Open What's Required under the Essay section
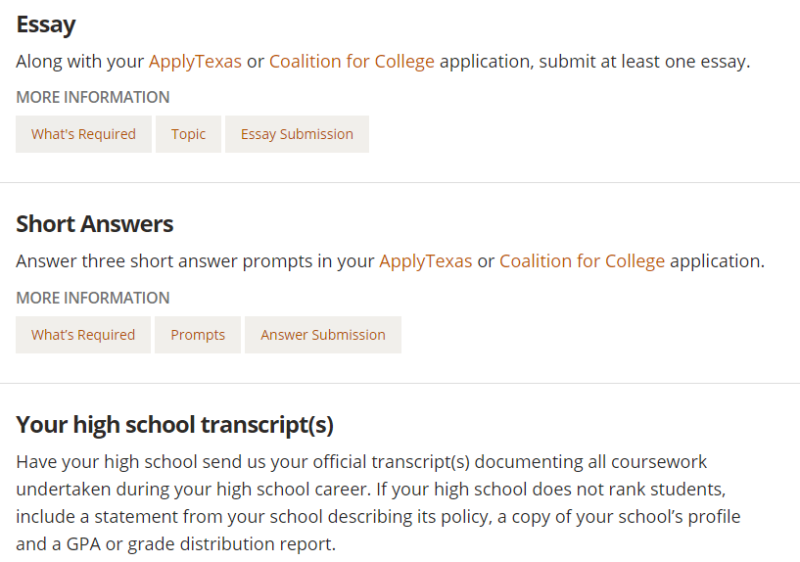The height and width of the screenshot is (562, 800). pyautogui.click(x=83, y=134)
